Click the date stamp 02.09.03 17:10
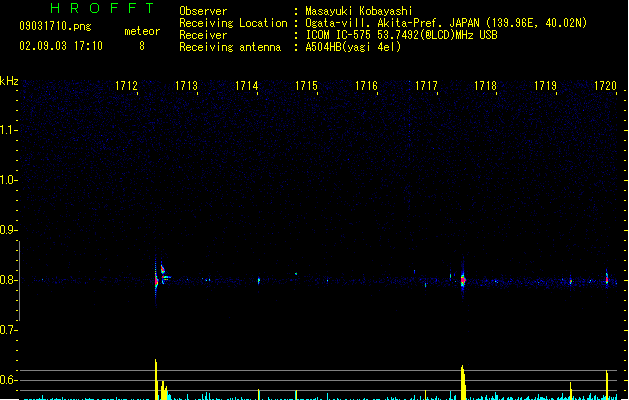This screenshot has width=629, height=400. [x=61, y=46]
